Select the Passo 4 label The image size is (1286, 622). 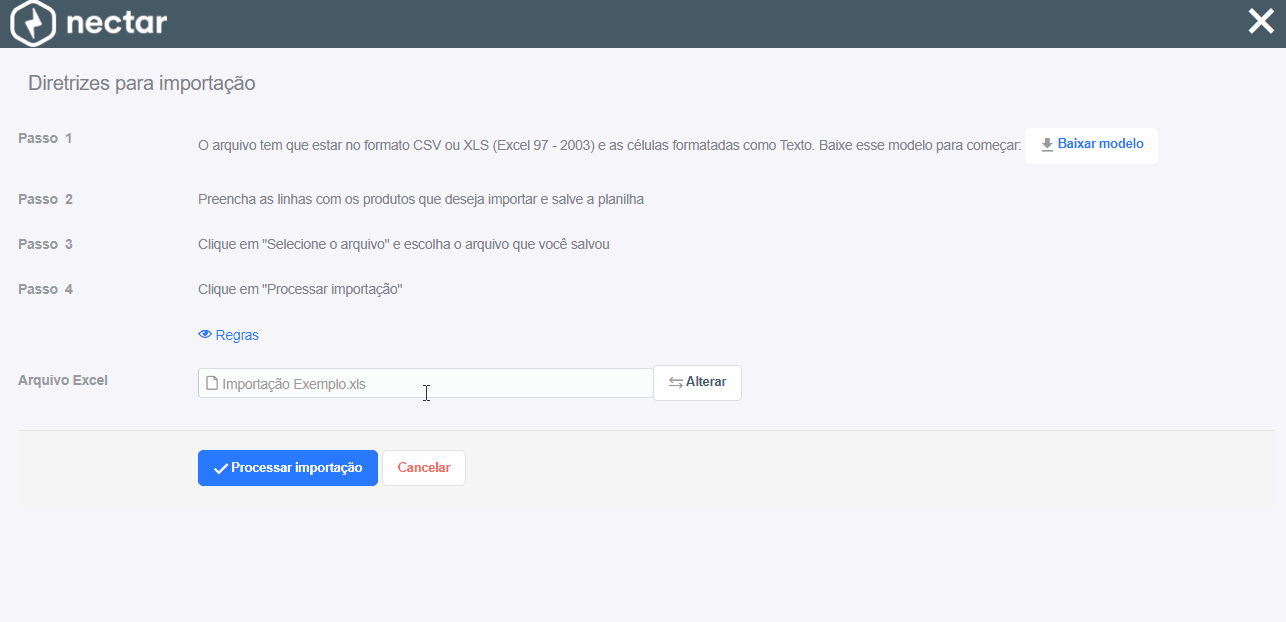(45, 289)
